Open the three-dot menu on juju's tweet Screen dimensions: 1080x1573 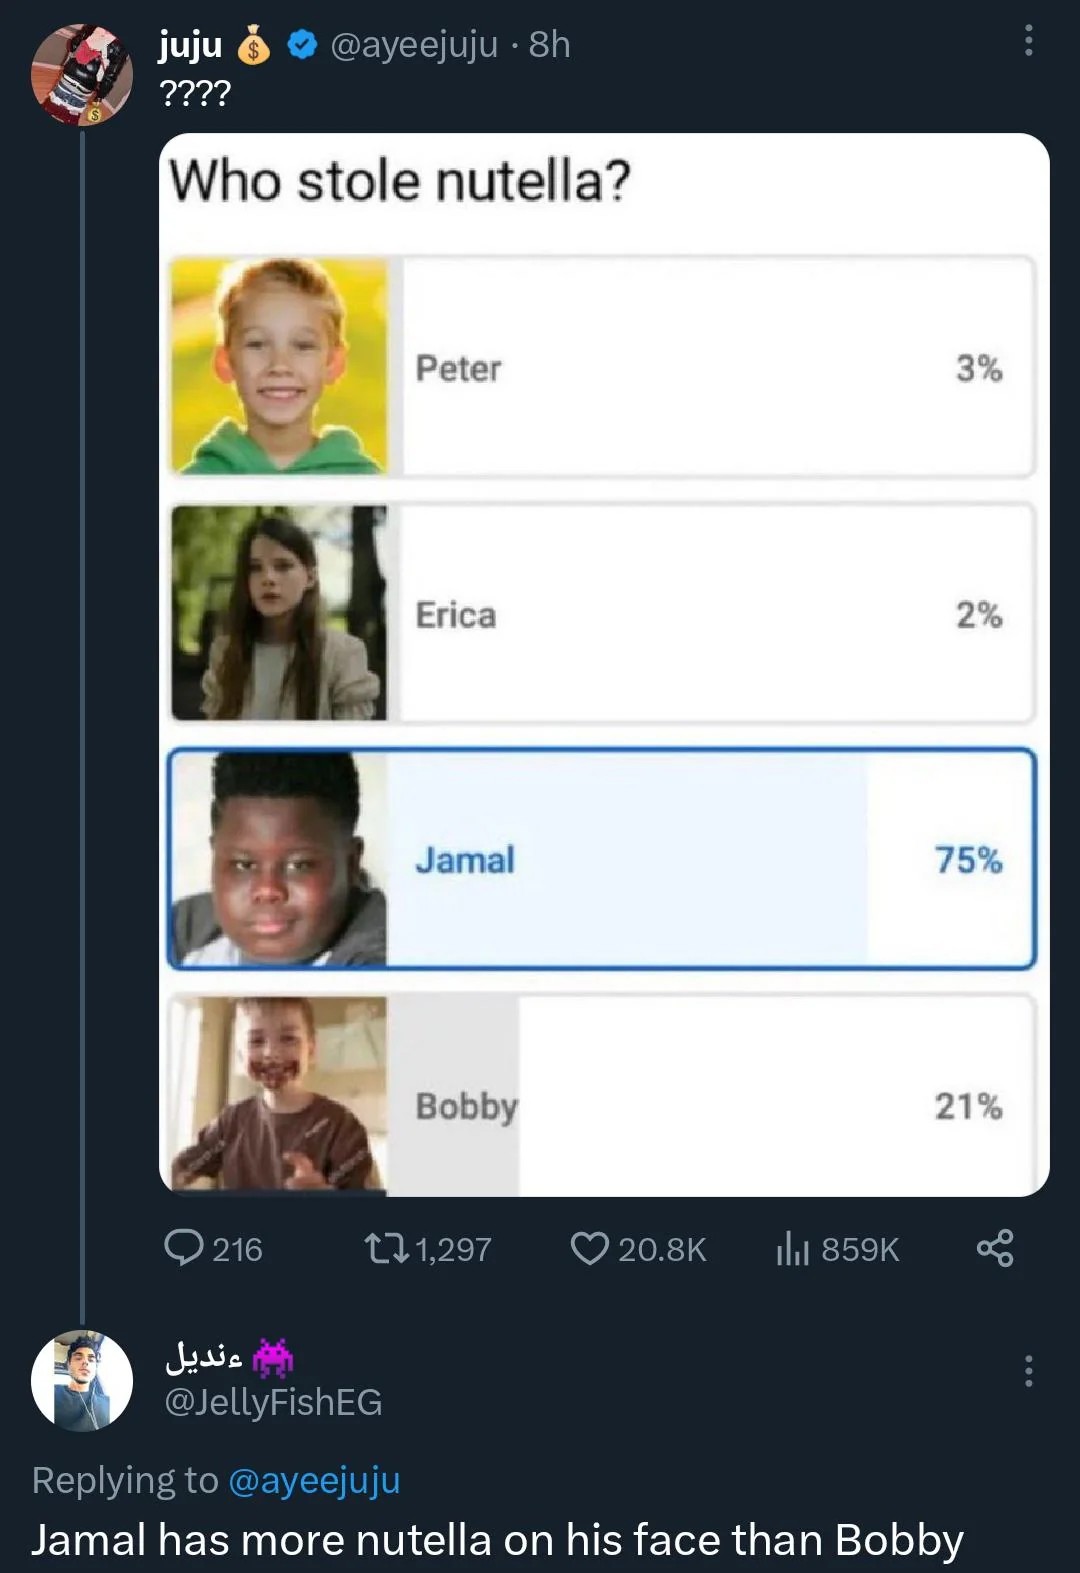click(x=1029, y=41)
